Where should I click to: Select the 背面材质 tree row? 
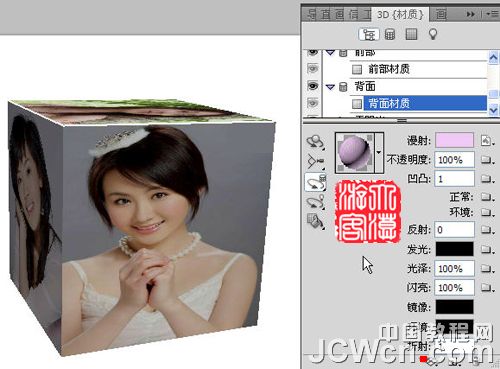[x=419, y=104]
